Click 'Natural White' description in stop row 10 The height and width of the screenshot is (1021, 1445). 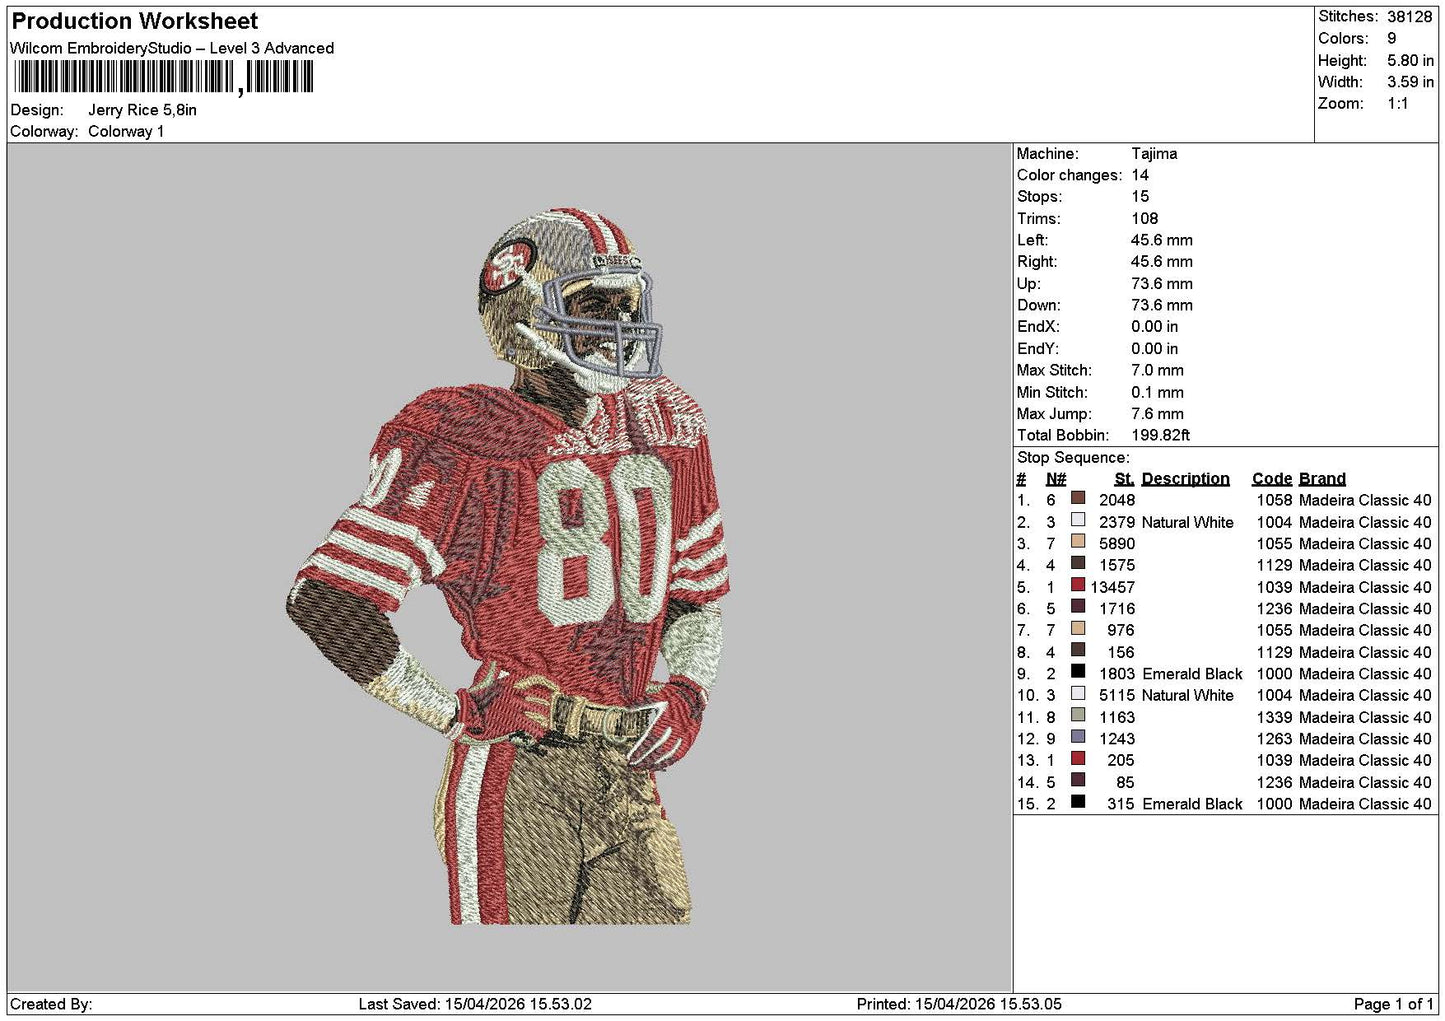point(1188,695)
